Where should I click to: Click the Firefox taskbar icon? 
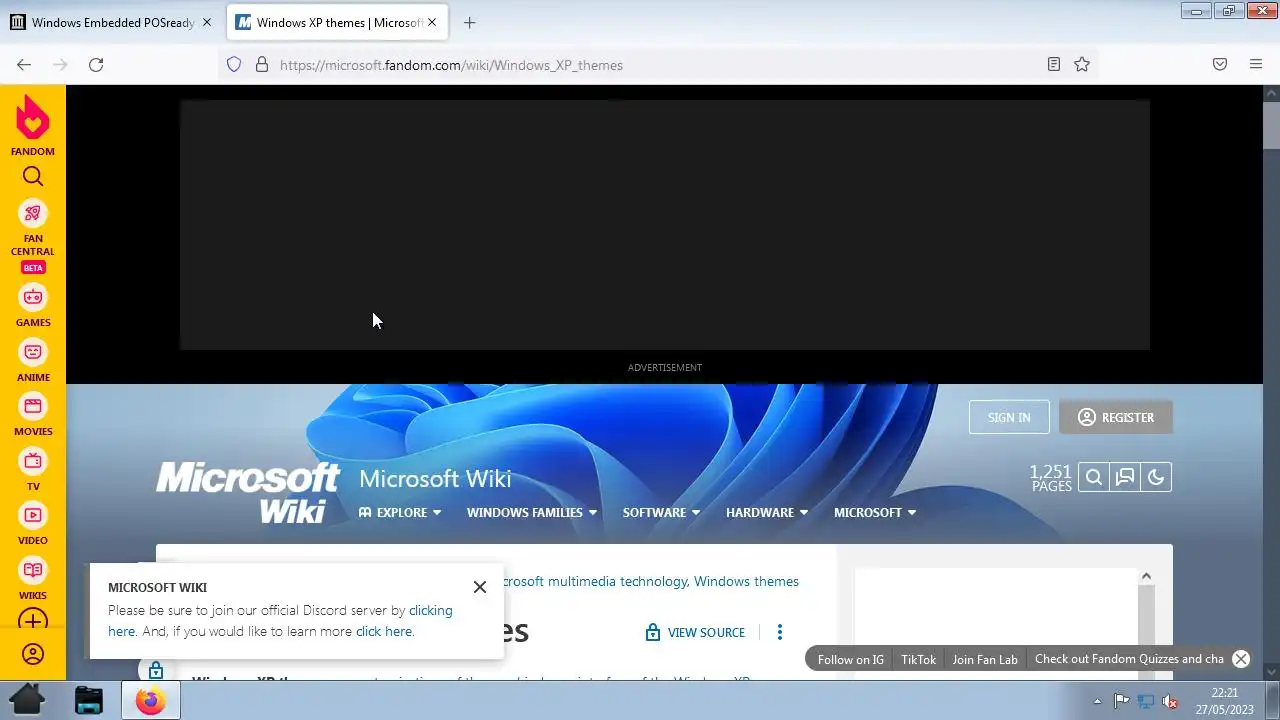point(151,700)
